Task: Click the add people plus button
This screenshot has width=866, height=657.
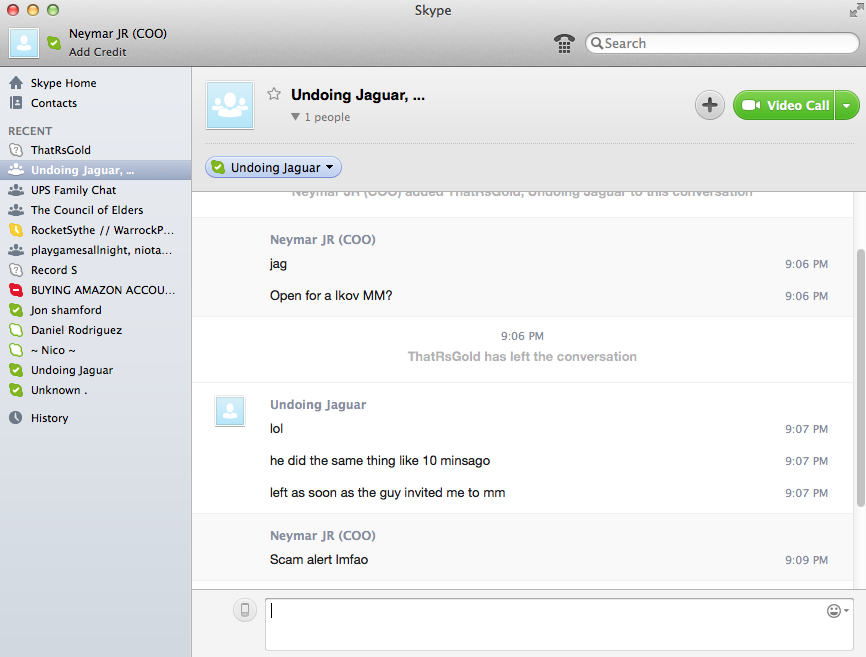Action: (710, 105)
